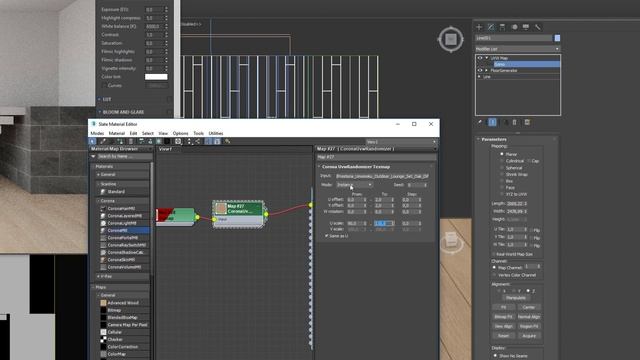Viewport: 640px width, 360px height.
Task: Click Assign Material to Selection icon in Slate
Action: 120,141
